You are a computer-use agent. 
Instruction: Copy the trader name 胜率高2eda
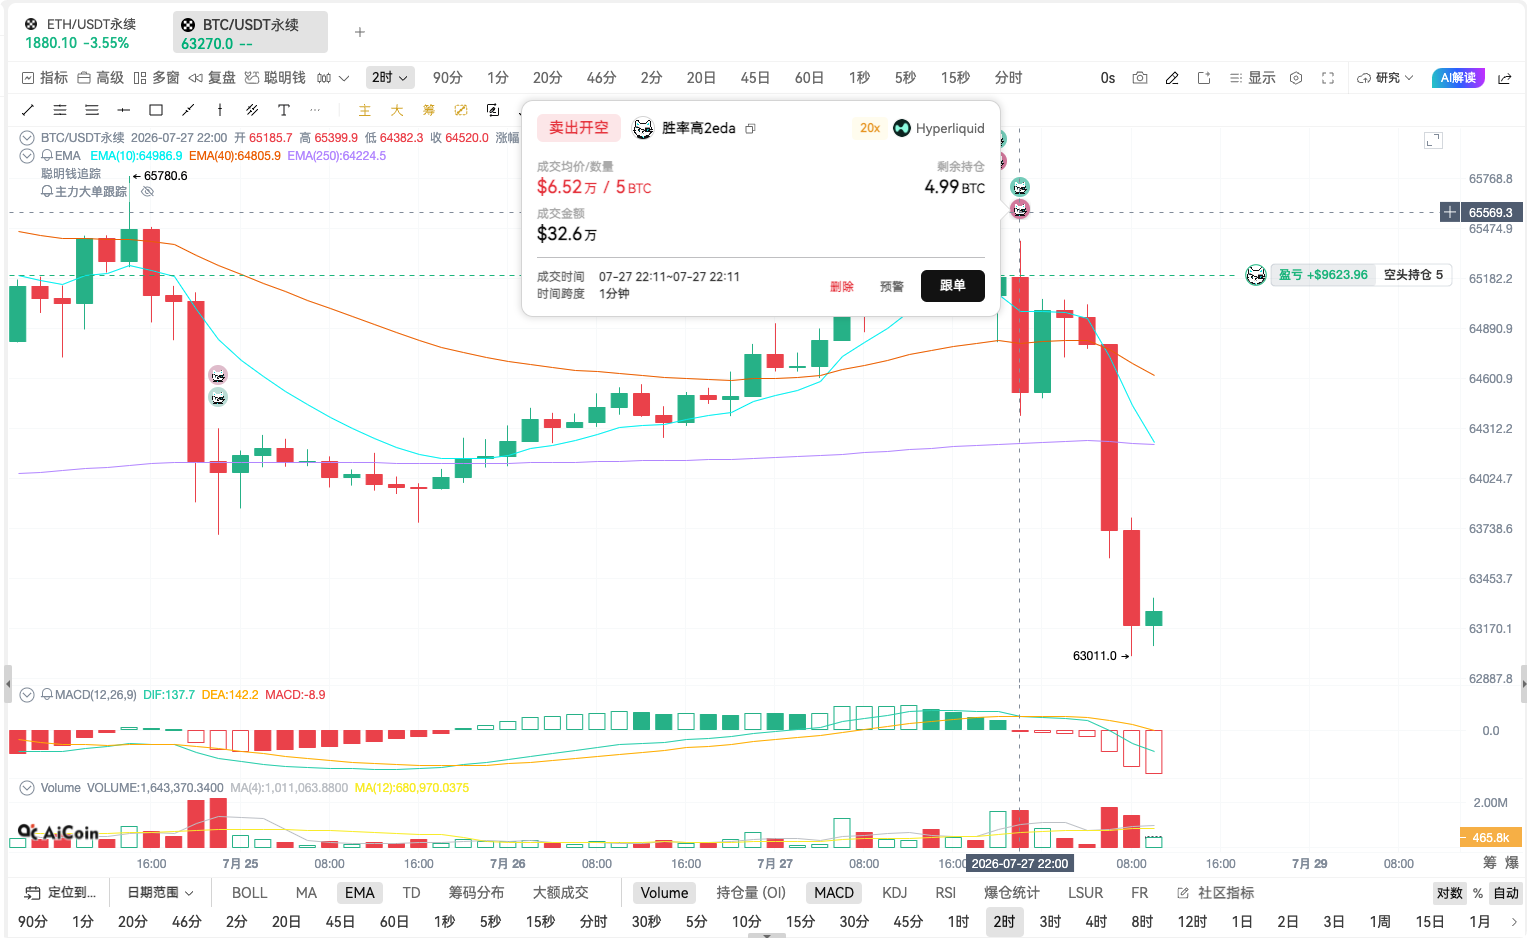click(751, 129)
